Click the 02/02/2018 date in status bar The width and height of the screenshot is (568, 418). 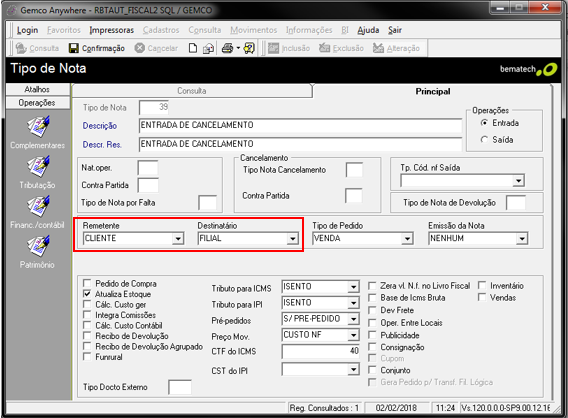click(x=396, y=408)
